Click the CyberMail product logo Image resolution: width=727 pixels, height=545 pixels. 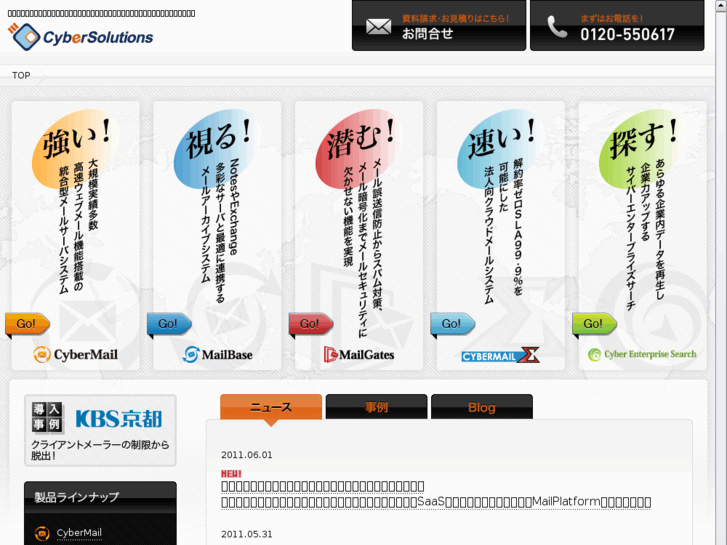[x=76, y=355]
